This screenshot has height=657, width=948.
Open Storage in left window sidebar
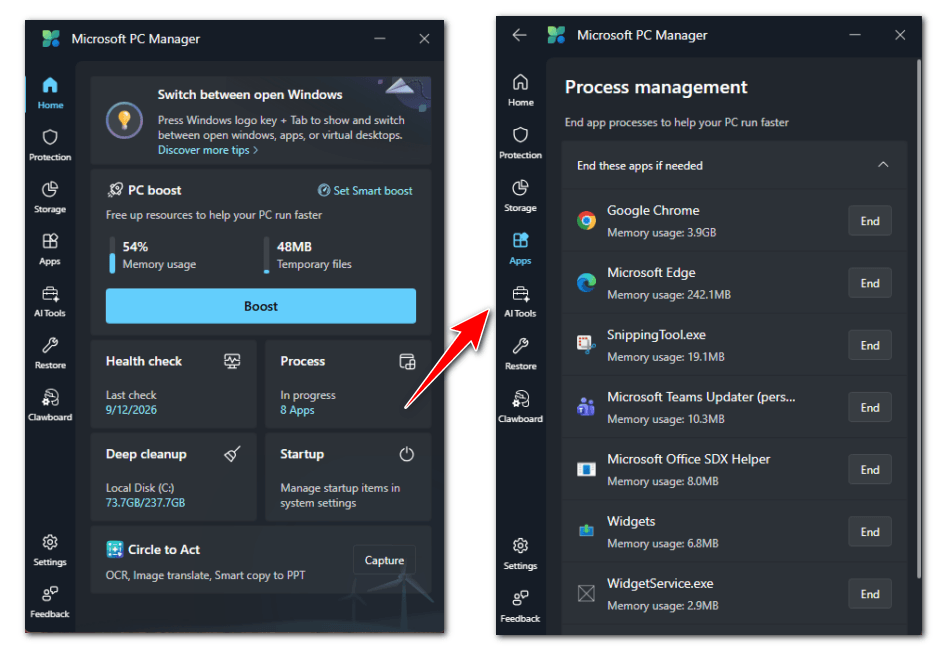pyautogui.click(x=50, y=197)
